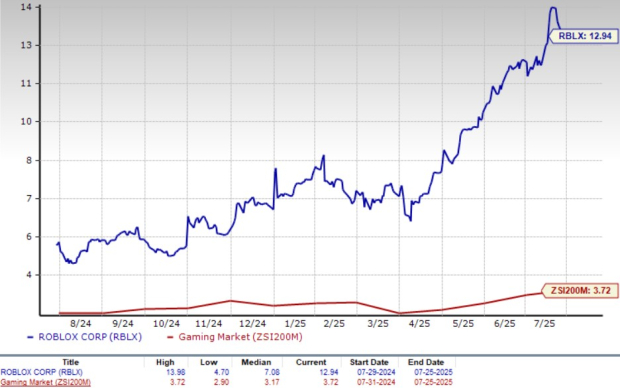Click the 12/24 x-axis label
Image resolution: width=620 pixels, height=388 pixels.
(x=252, y=324)
